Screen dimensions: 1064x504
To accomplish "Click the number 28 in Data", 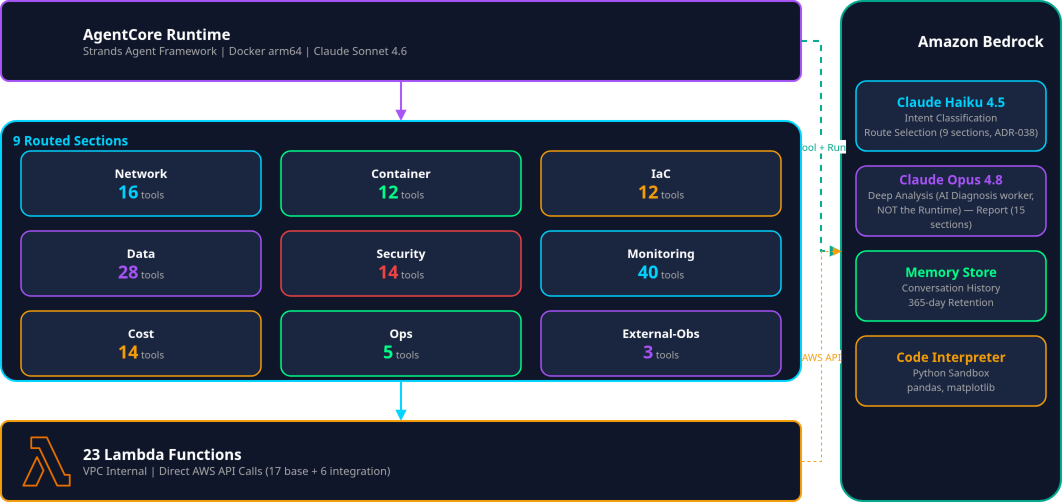I will tap(128, 273).
